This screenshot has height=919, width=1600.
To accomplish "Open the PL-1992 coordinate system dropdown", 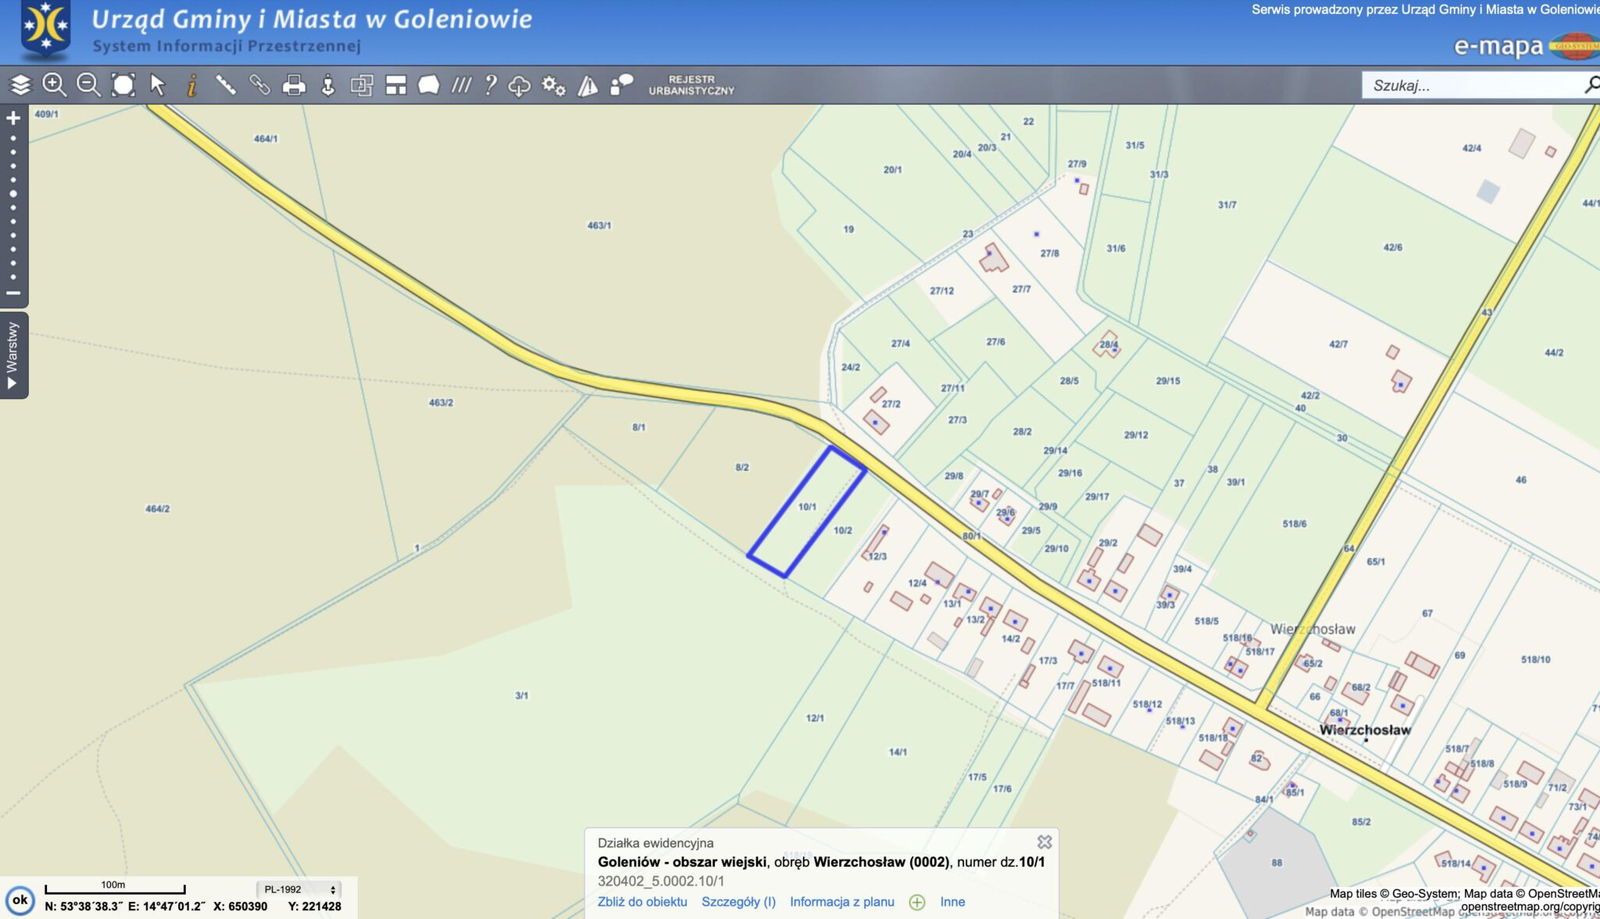I will (300, 889).
